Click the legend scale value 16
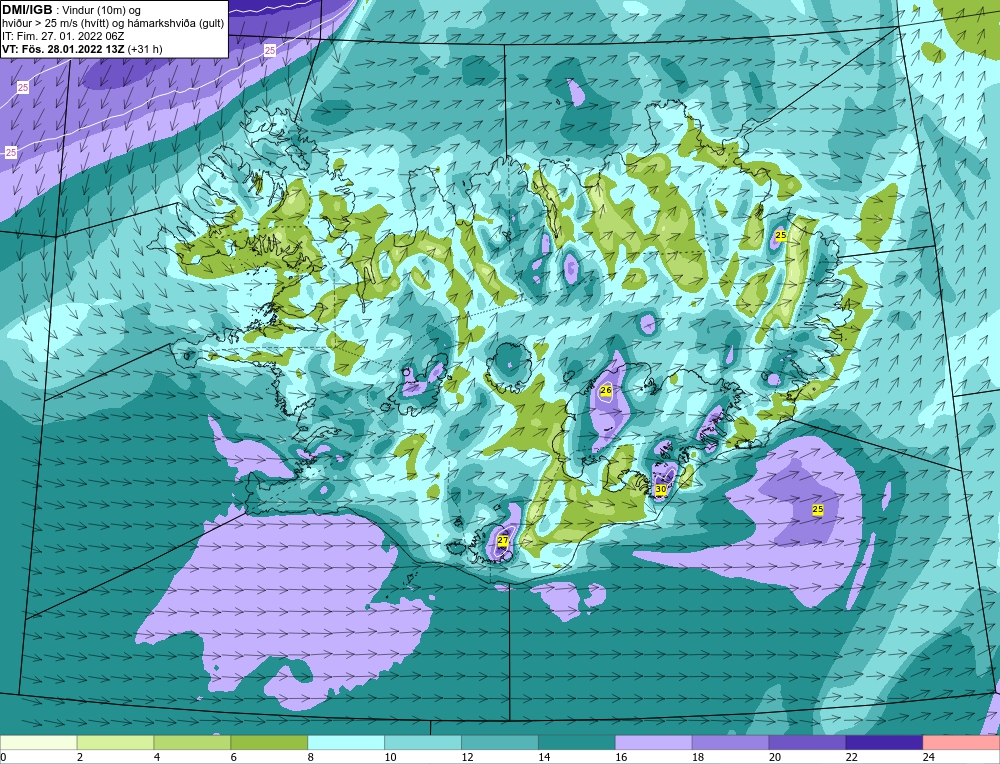Image resolution: width=1000 pixels, height=764 pixels. coord(621,758)
